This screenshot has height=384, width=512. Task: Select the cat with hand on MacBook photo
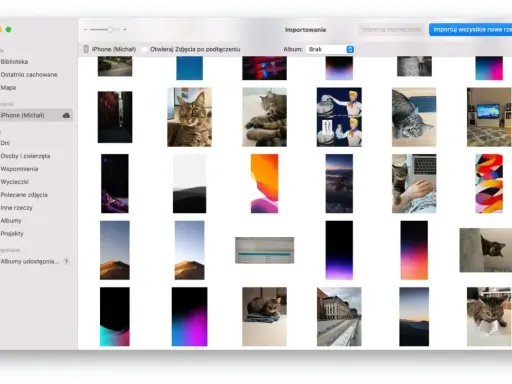click(x=414, y=183)
